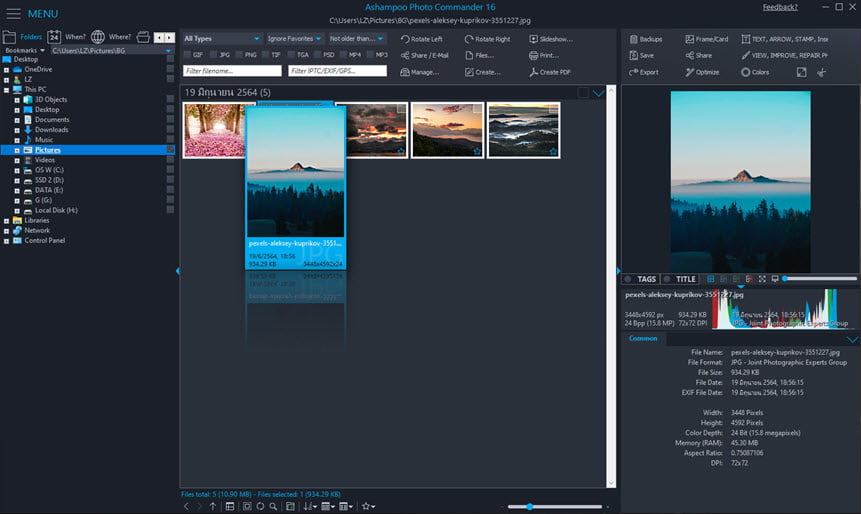Open the basket icon beside Where?
Image resolution: width=861 pixels, height=514 pixels.
coord(143,37)
